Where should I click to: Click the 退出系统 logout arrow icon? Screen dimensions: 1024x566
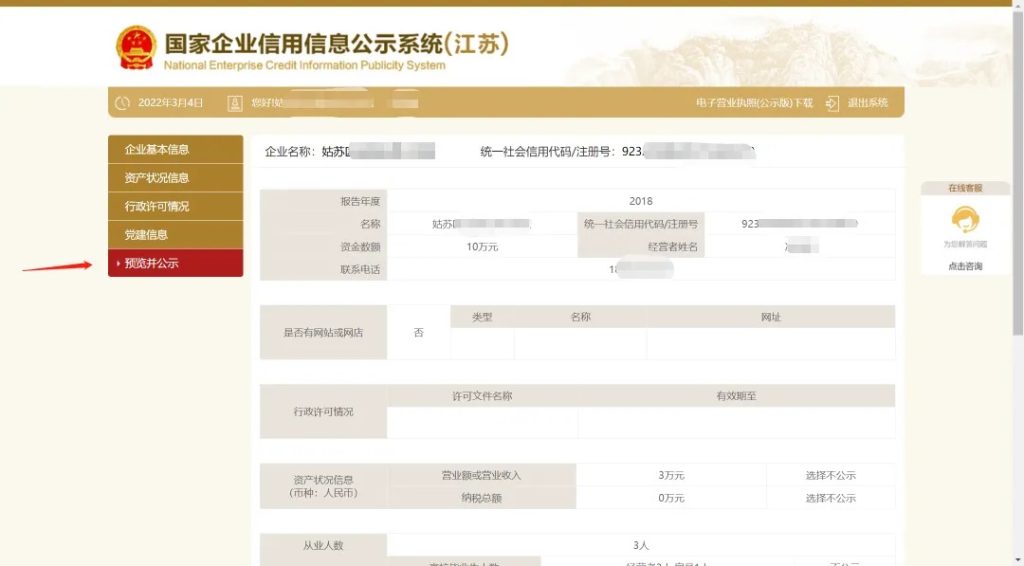pyautogui.click(x=832, y=103)
